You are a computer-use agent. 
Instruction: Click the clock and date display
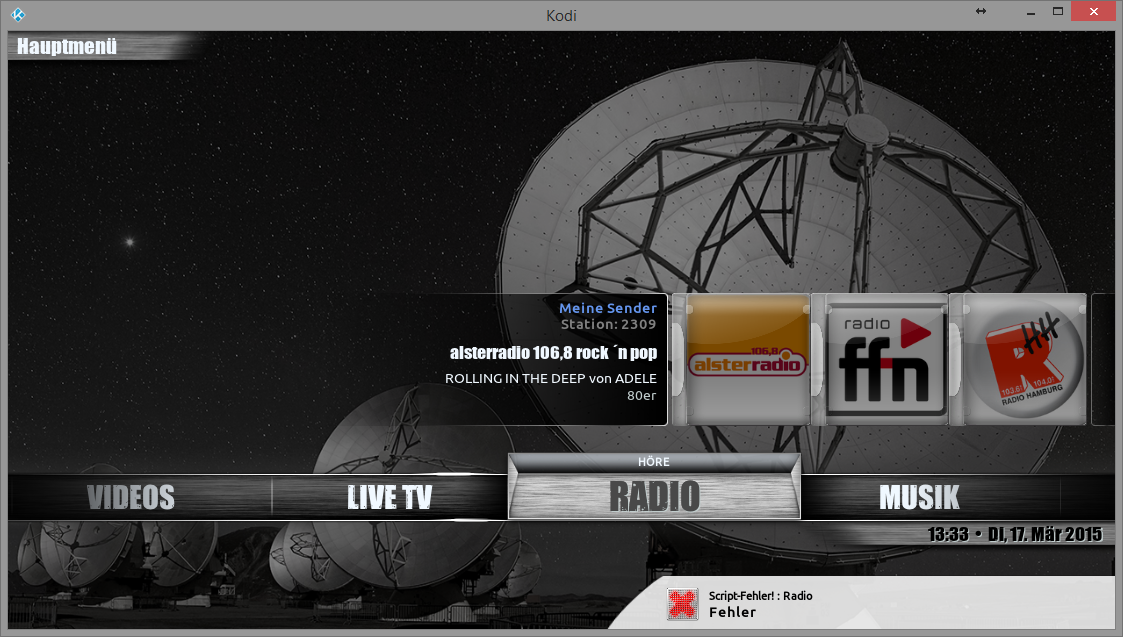coord(1014,535)
